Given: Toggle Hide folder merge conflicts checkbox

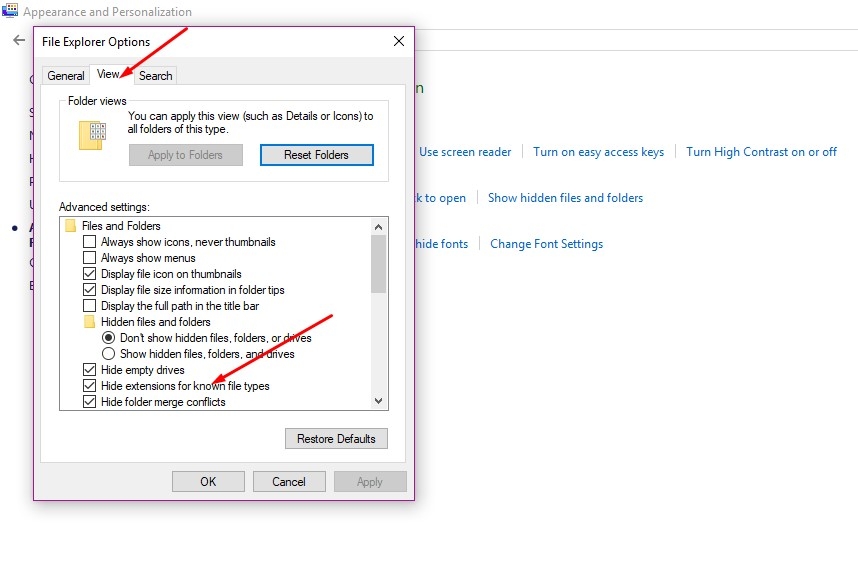Looking at the screenshot, I should 89,402.
